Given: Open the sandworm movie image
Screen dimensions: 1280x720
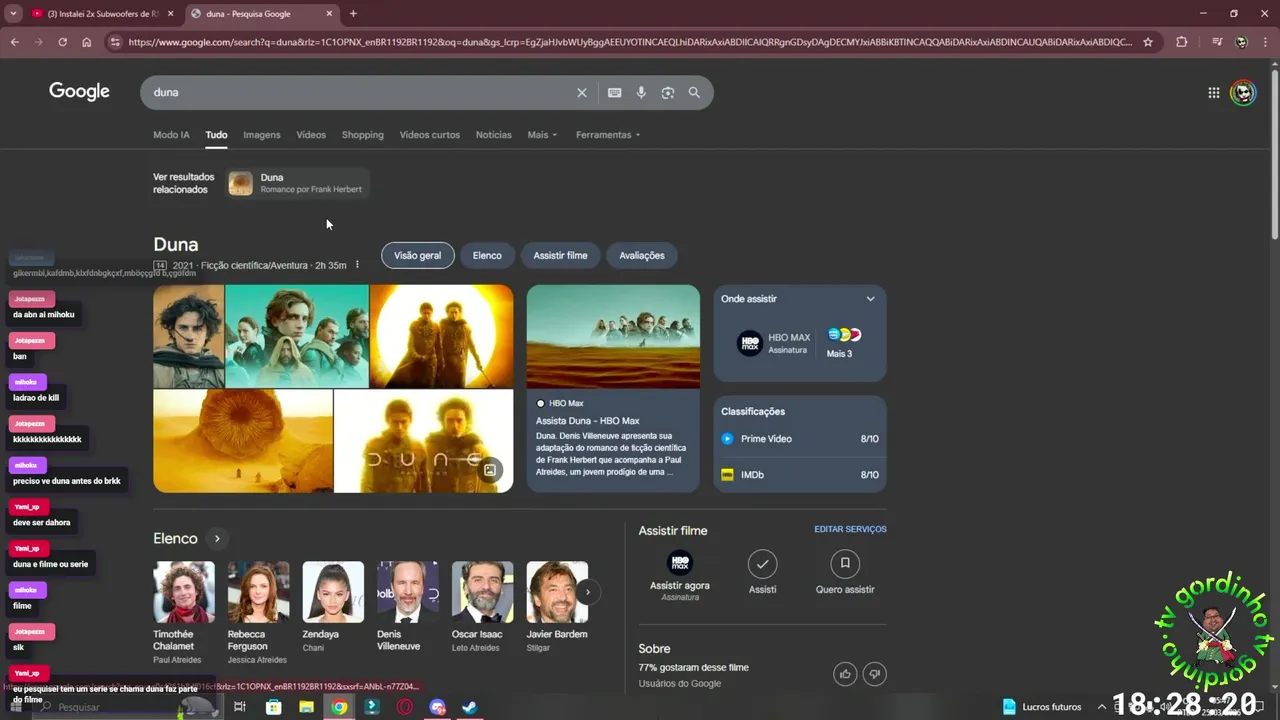Looking at the screenshot, I should [x=243, y=441].
